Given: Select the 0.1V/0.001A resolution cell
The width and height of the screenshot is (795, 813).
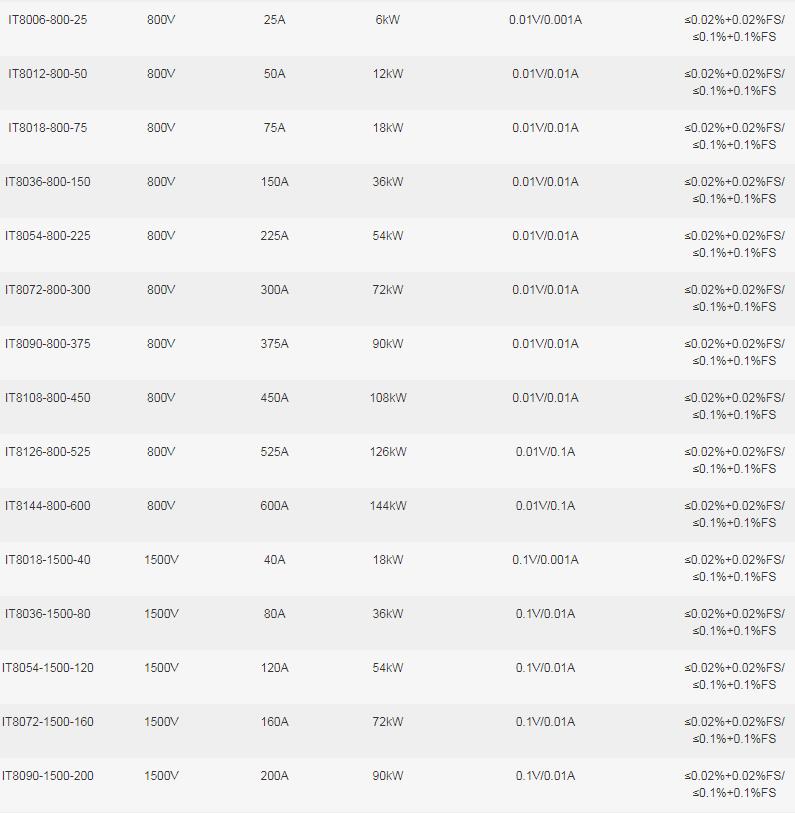Looking at the screenshot, I should tap(545, 560).
